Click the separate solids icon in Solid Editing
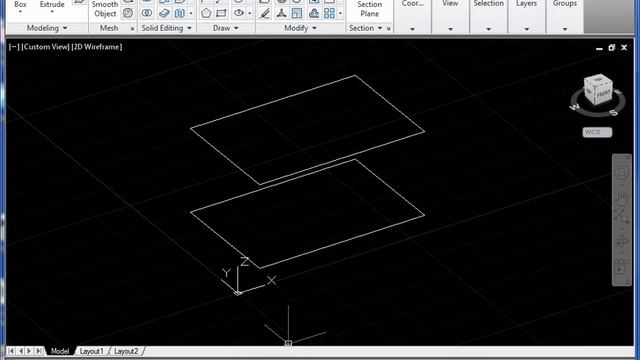 coord(180,13)
